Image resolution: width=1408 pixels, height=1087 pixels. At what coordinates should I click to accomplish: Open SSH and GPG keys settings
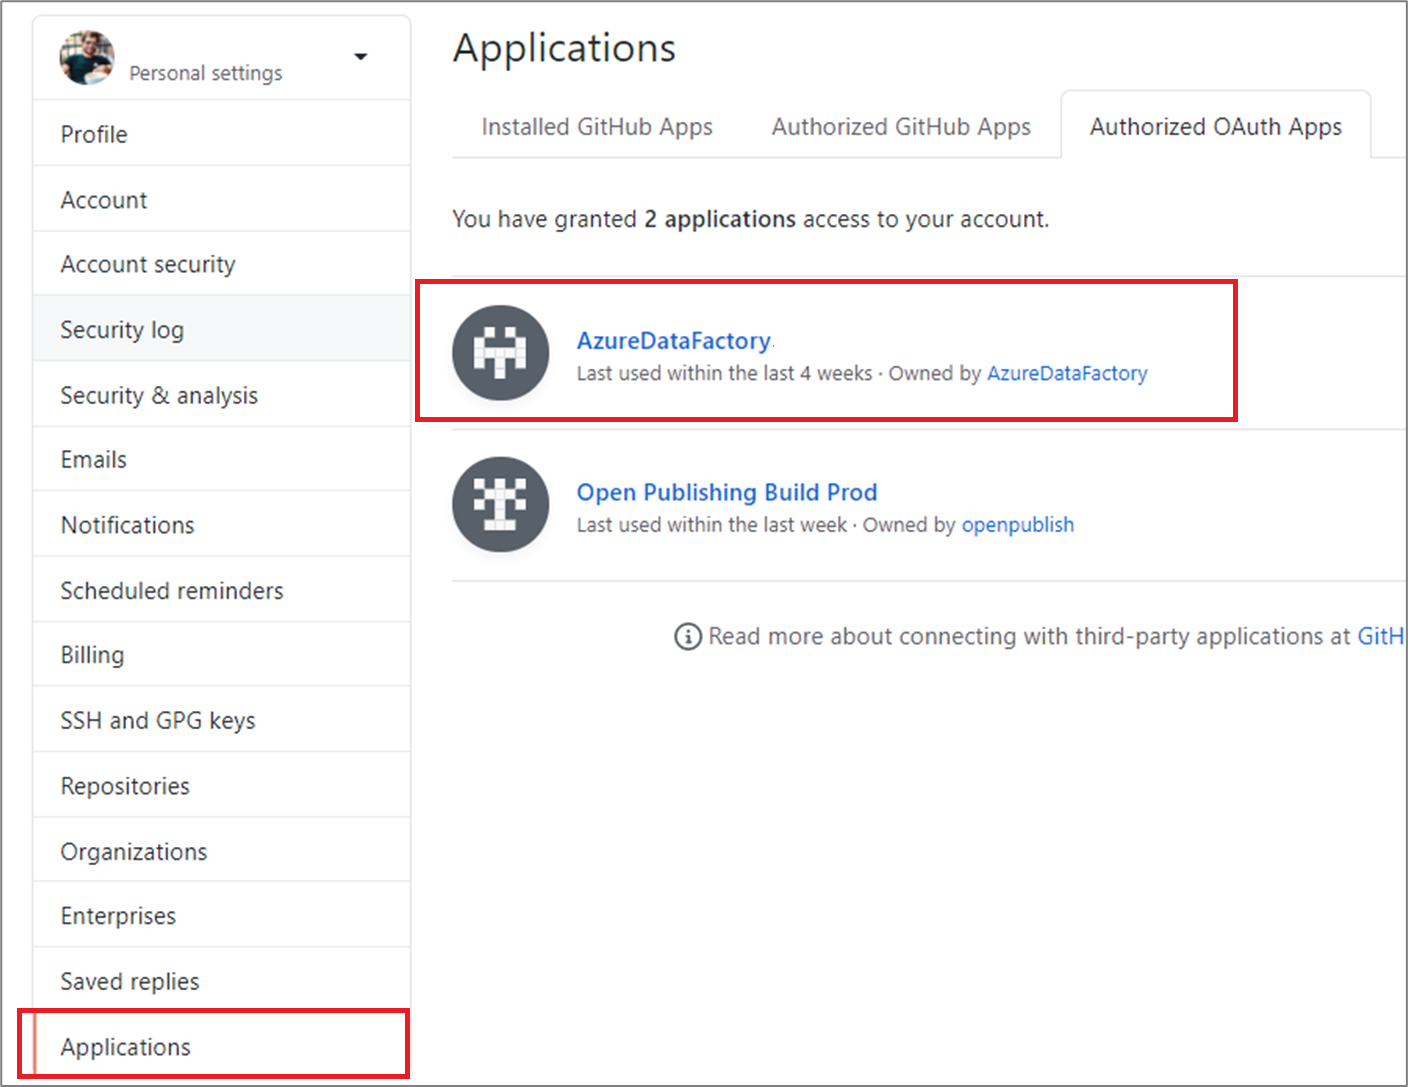(x=157, y=720)
